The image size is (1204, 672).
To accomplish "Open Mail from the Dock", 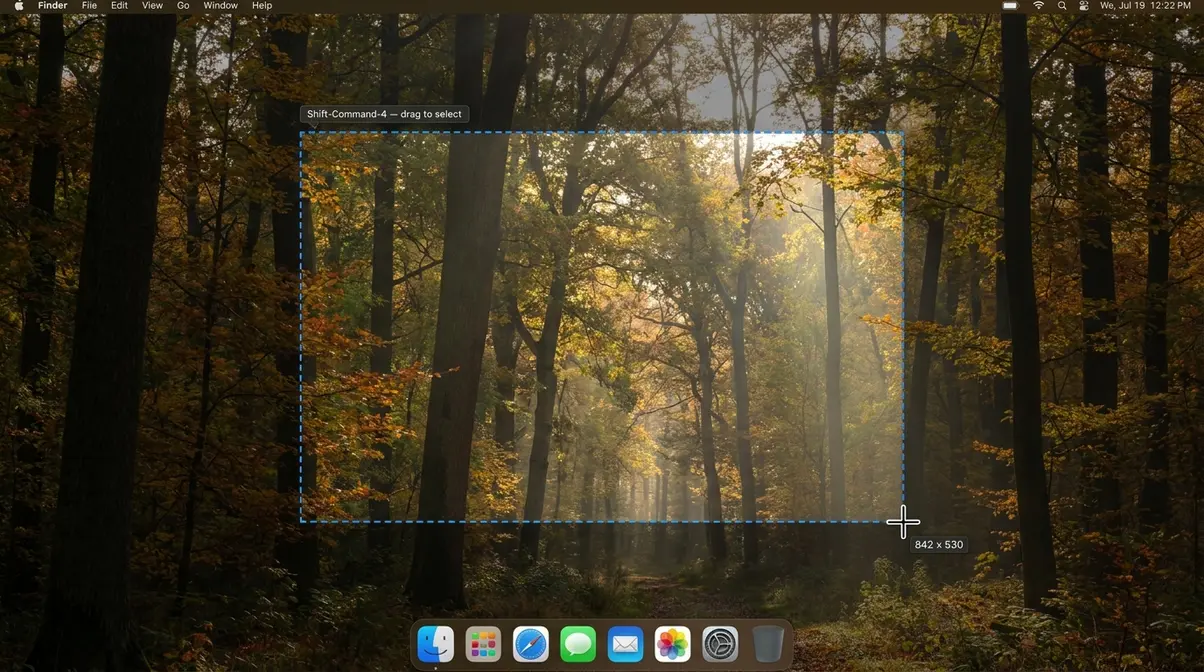I will point(626,644).
